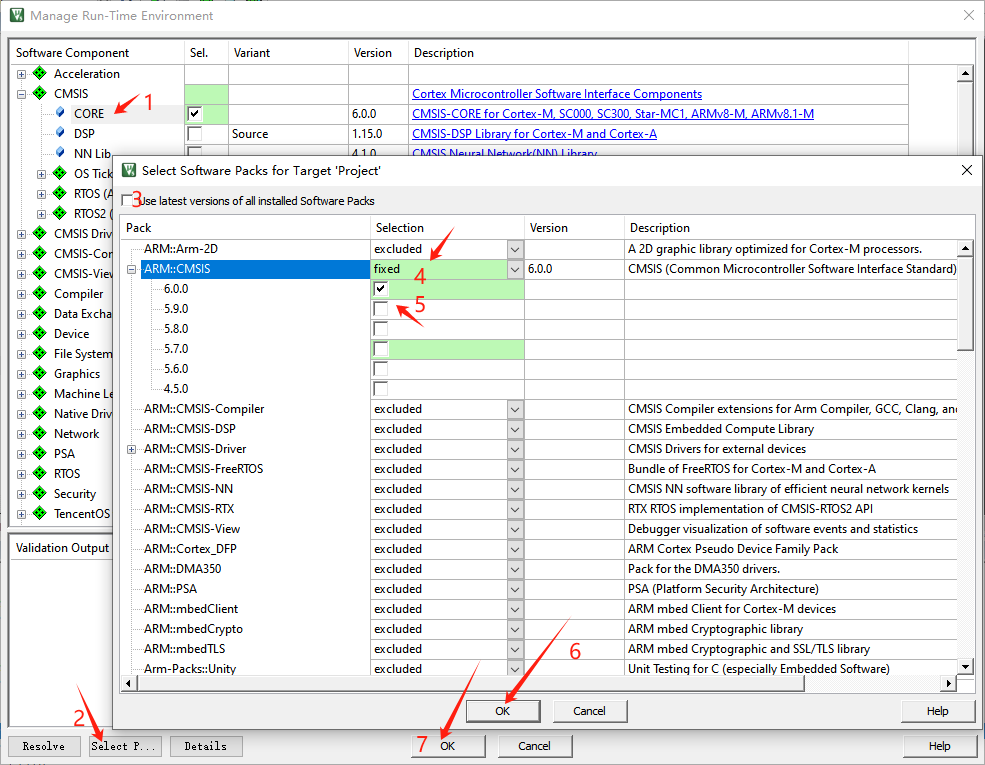Click the Manage Run-Time Environment title icon
The height and width of the screenshot is (765, 985).
17,15
